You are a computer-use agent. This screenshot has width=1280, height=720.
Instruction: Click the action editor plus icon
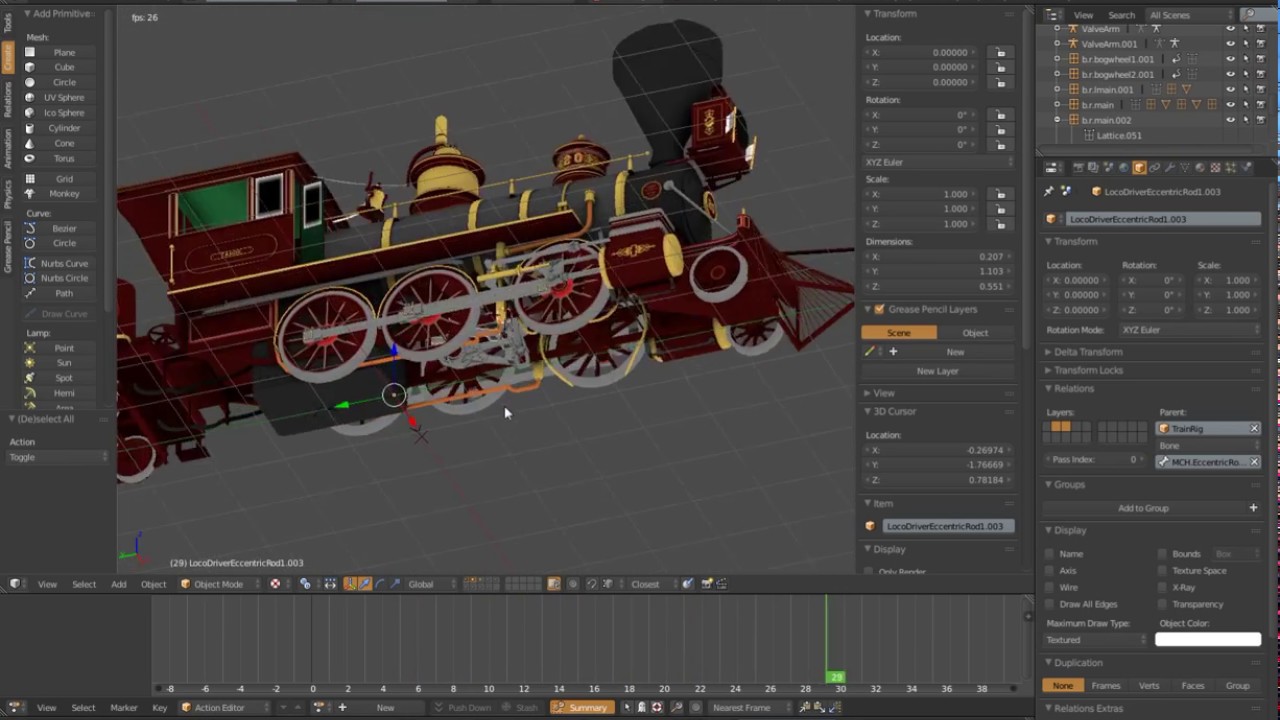click(x=342, y=707)
